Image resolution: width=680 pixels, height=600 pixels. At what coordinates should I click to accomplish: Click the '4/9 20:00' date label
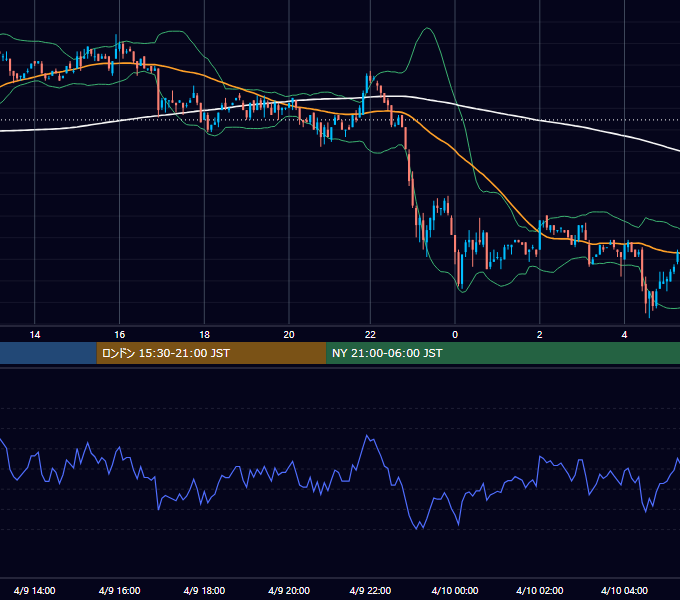tap(289, 590)
